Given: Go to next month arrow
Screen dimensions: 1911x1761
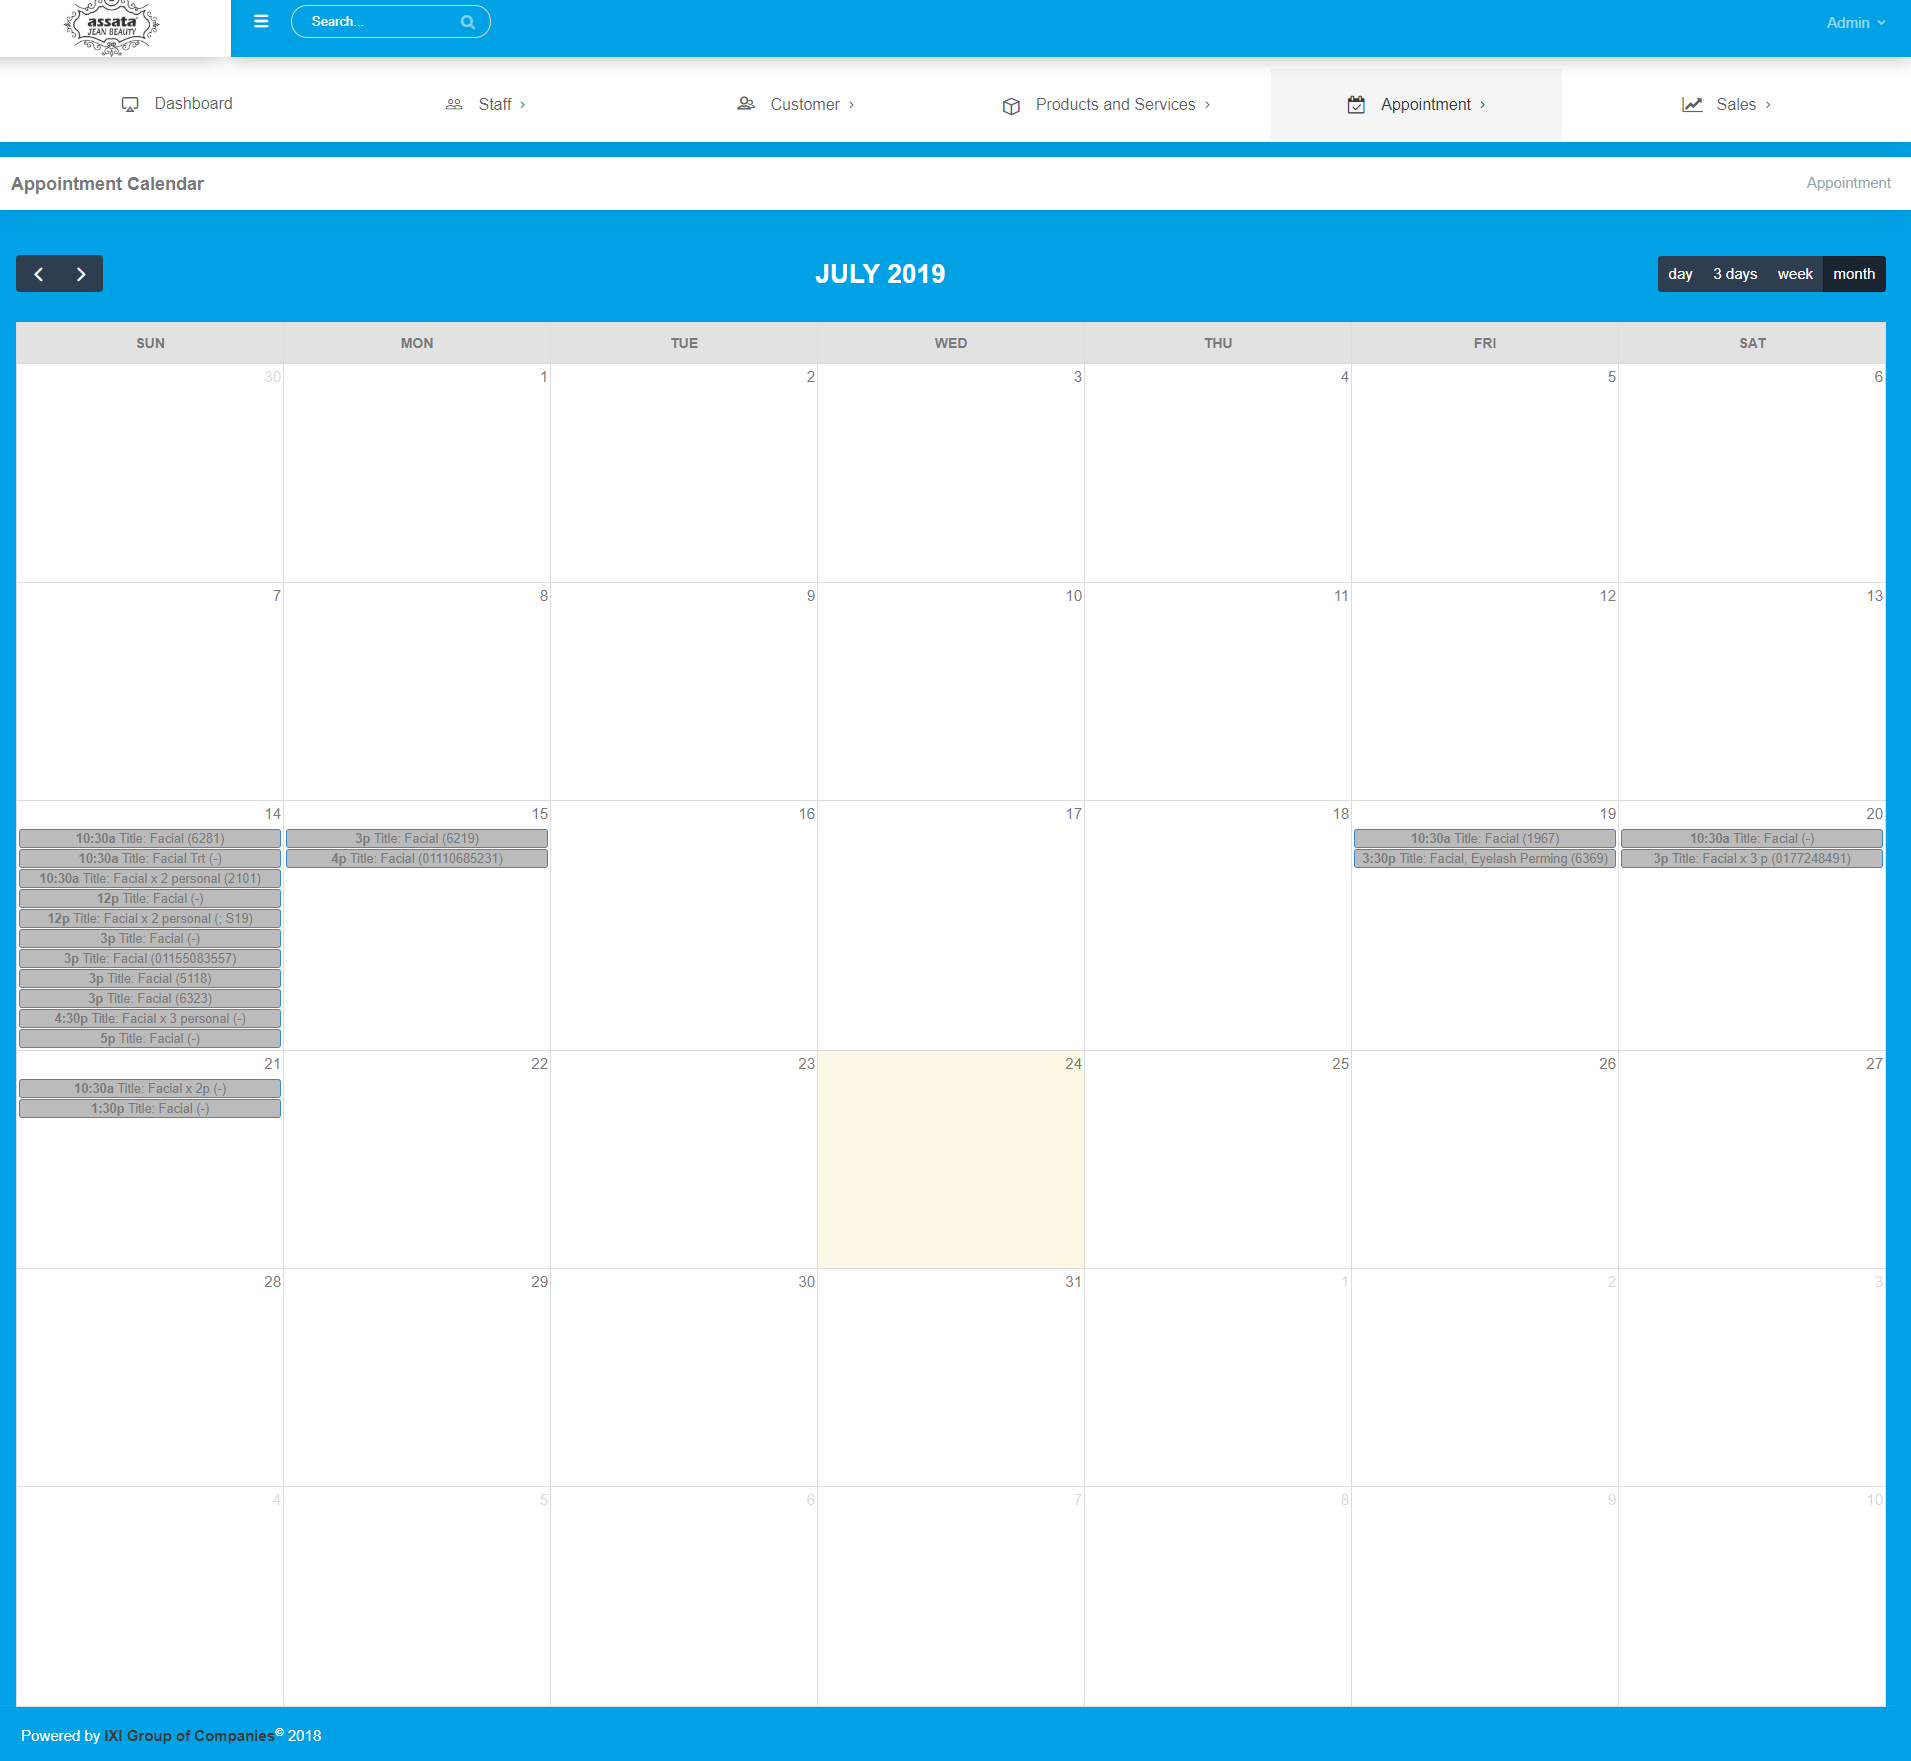Looking at the screenshot, I should coord(81,274).
